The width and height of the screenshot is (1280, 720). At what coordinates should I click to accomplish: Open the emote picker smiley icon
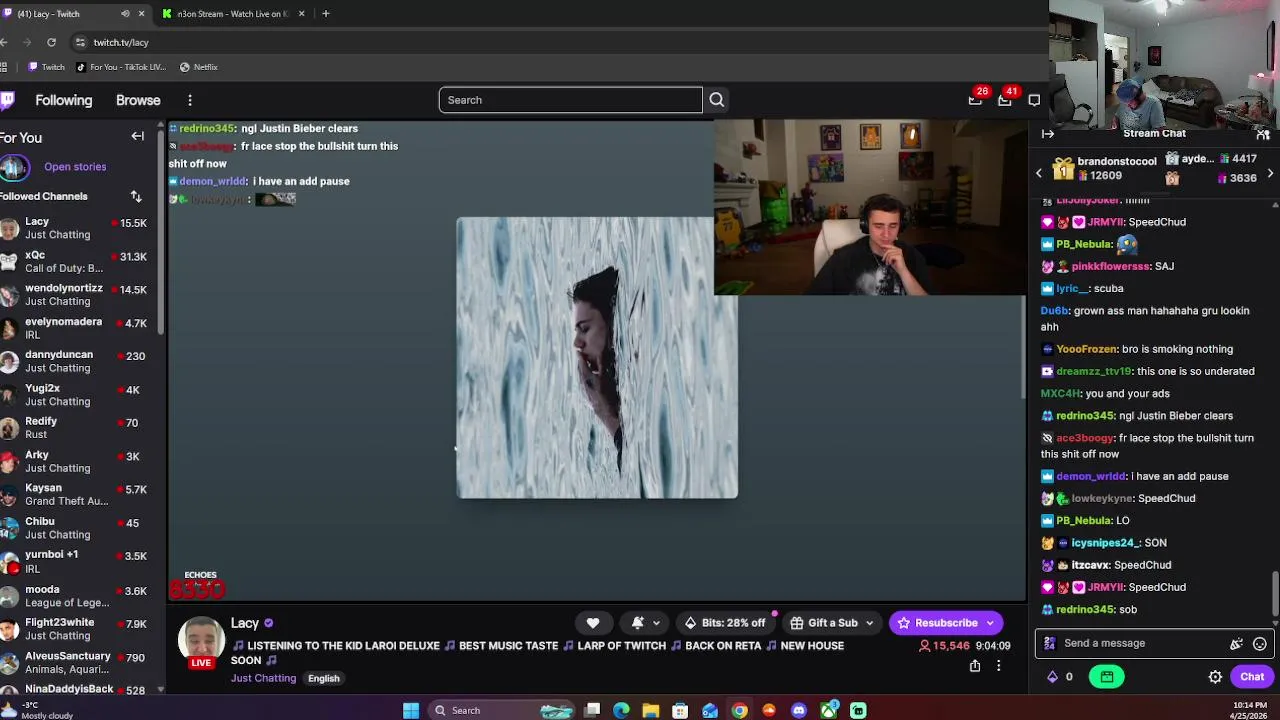(1260, 644)
